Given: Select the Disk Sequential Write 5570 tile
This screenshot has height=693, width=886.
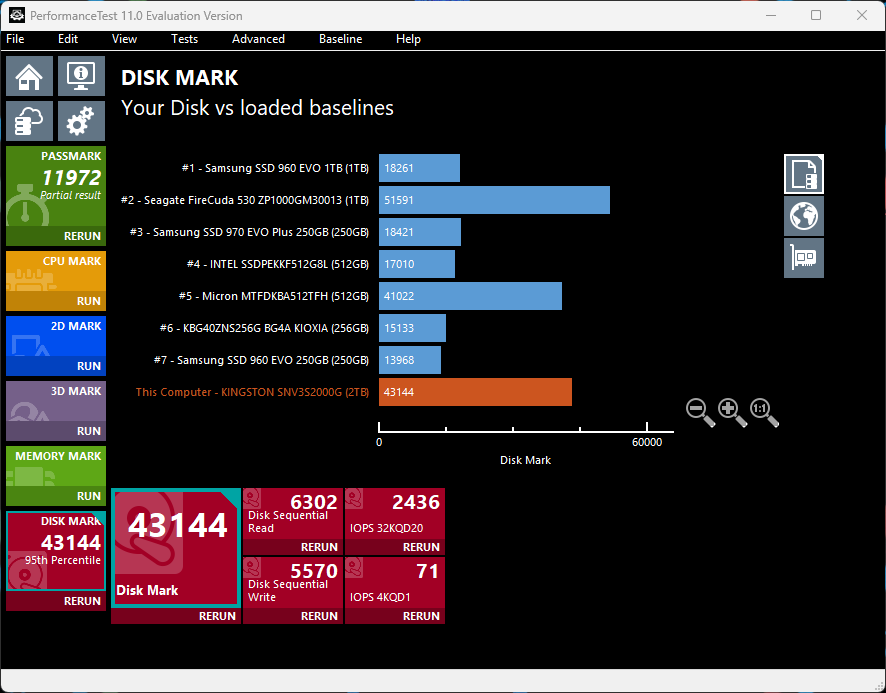Looking at the screenshot, I should click(x=293, y=583).
